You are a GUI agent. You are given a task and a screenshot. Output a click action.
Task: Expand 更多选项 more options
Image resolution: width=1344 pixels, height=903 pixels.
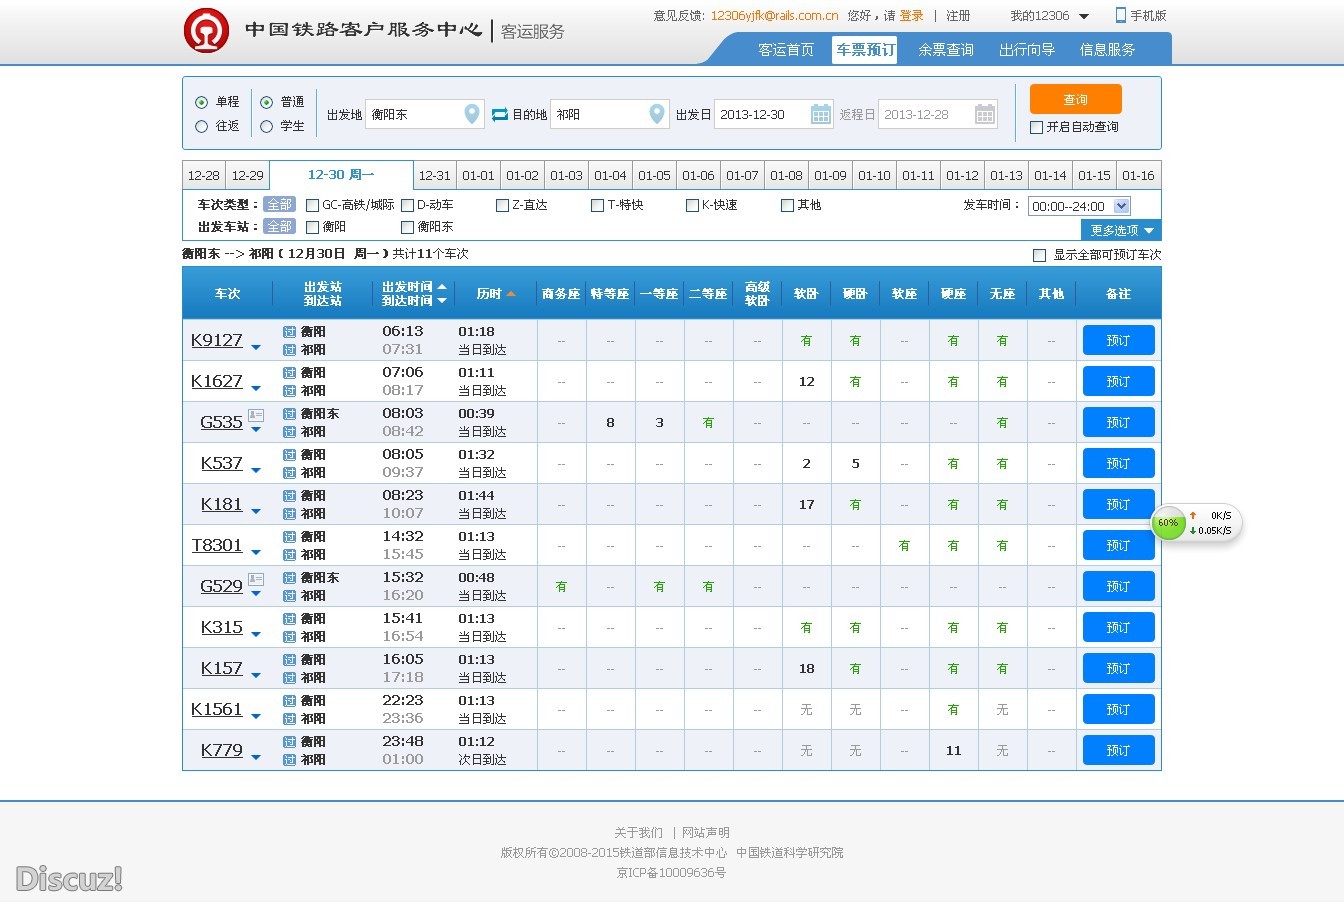tap(1121, 230)
